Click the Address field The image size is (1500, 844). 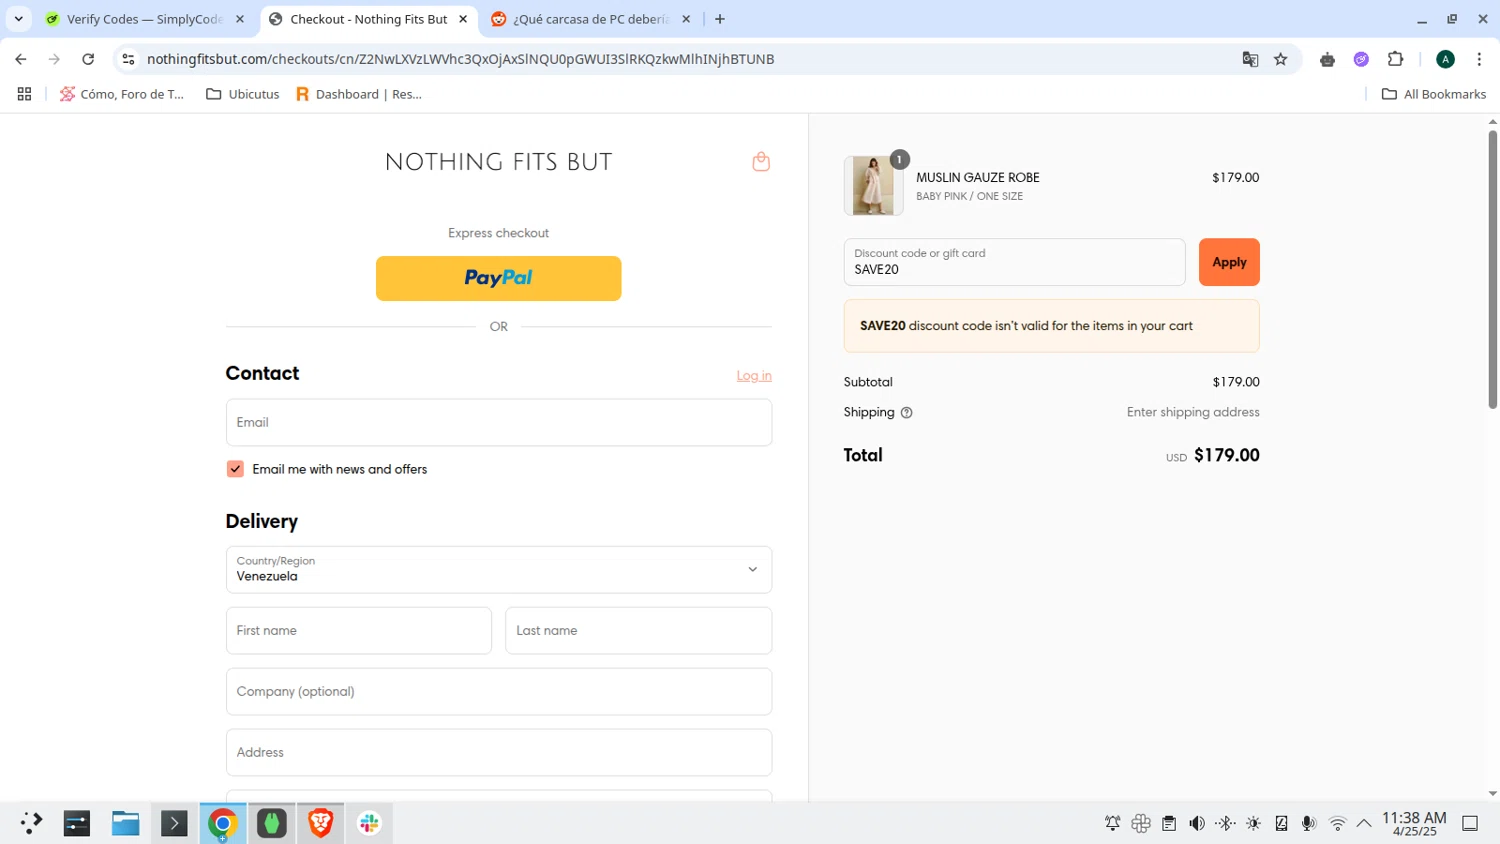[498, 752]
